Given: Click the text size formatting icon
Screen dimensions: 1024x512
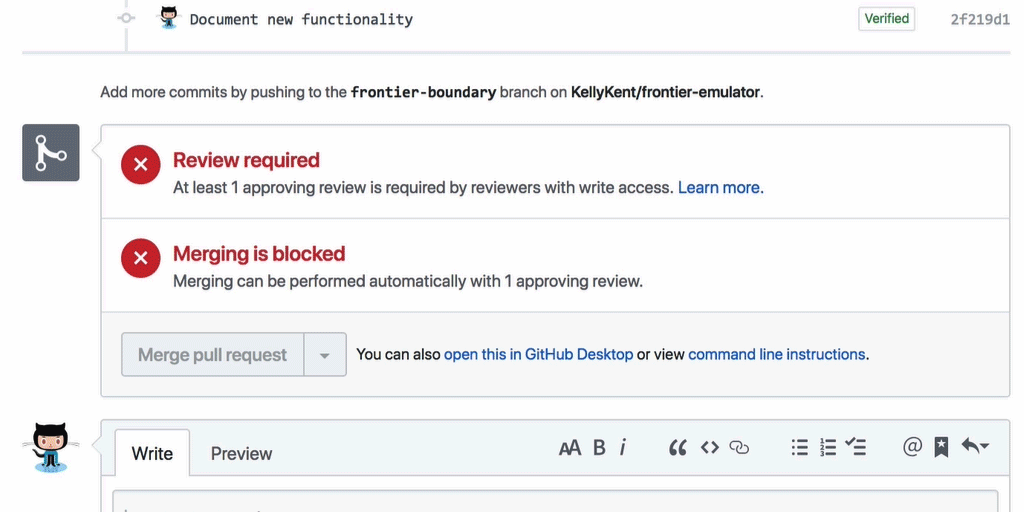Looking at the screenshot, I should click(x=569, y=448).
